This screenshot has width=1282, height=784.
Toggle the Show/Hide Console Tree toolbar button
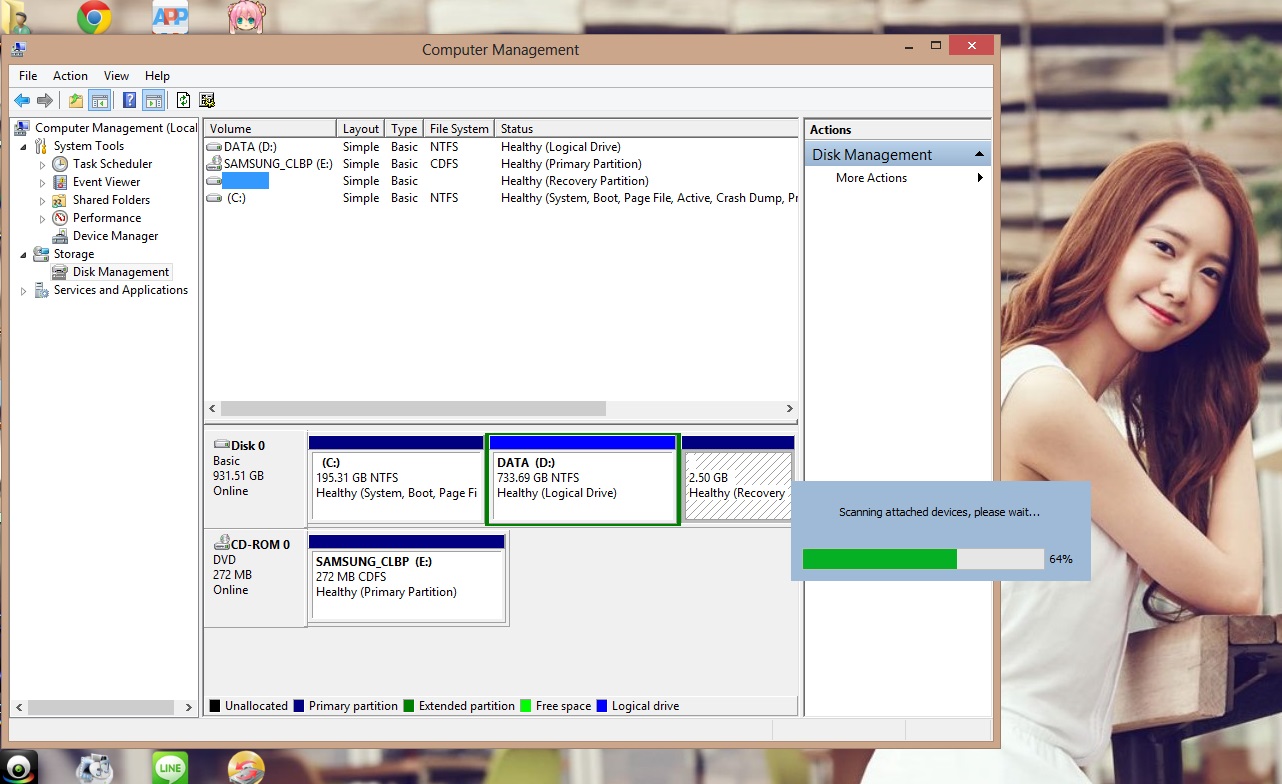[99, 100]
